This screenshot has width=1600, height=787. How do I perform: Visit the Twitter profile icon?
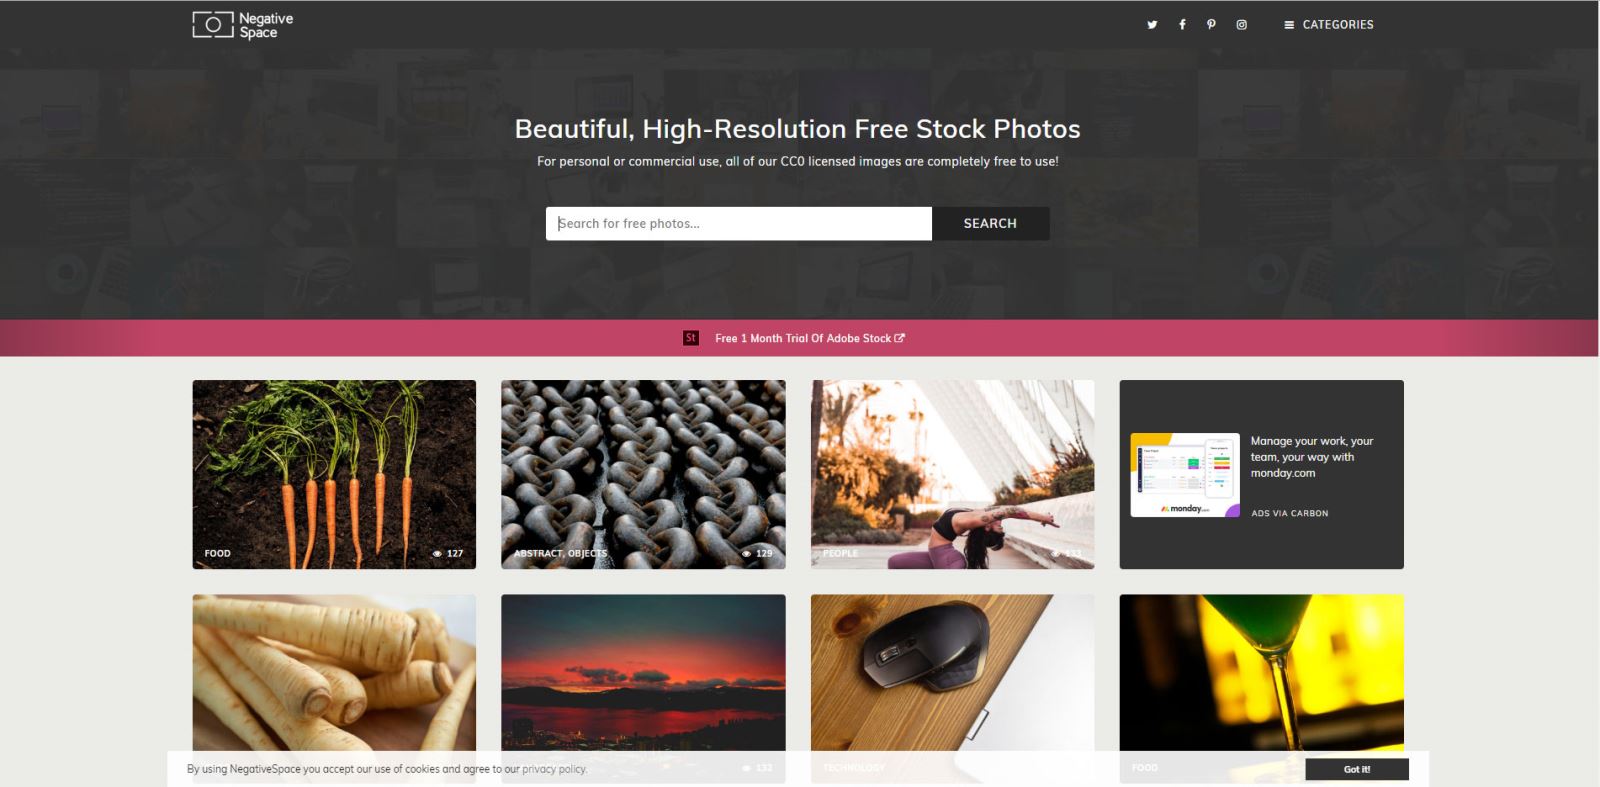1152,25
